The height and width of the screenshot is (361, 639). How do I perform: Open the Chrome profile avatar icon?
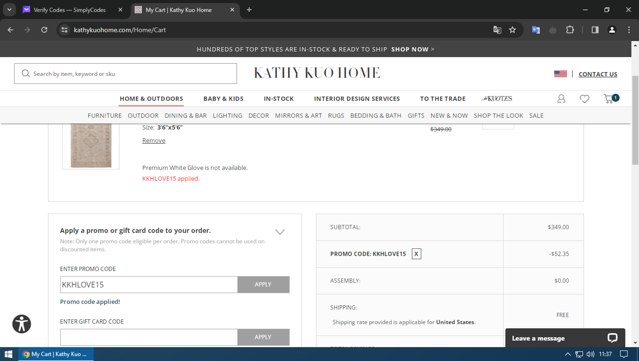612,30
